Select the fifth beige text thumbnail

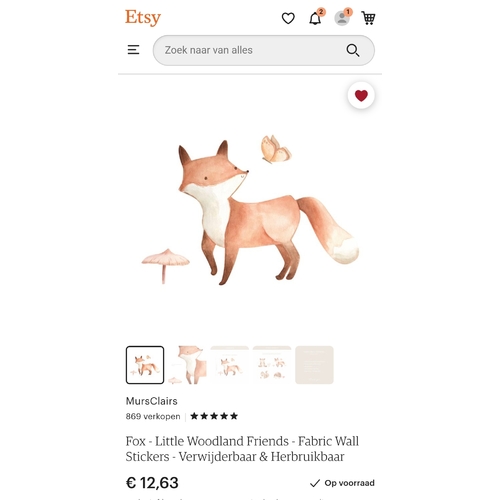coord(314,365)
